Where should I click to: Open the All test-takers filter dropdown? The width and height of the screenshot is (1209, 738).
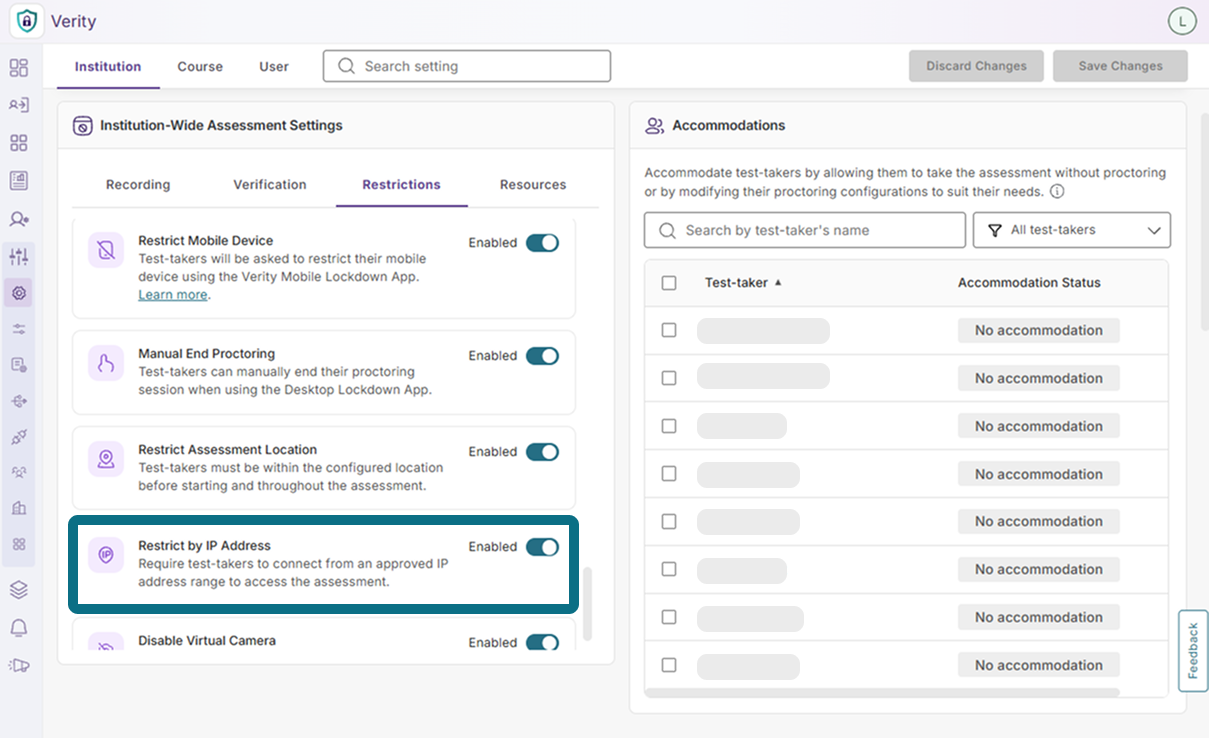pyautogui.click(x=1072, y=230)
